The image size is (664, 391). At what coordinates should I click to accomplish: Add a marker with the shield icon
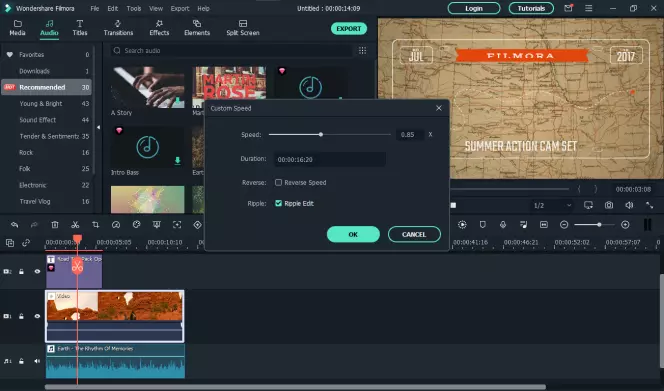pyautogui.click(x=482, y=225)
